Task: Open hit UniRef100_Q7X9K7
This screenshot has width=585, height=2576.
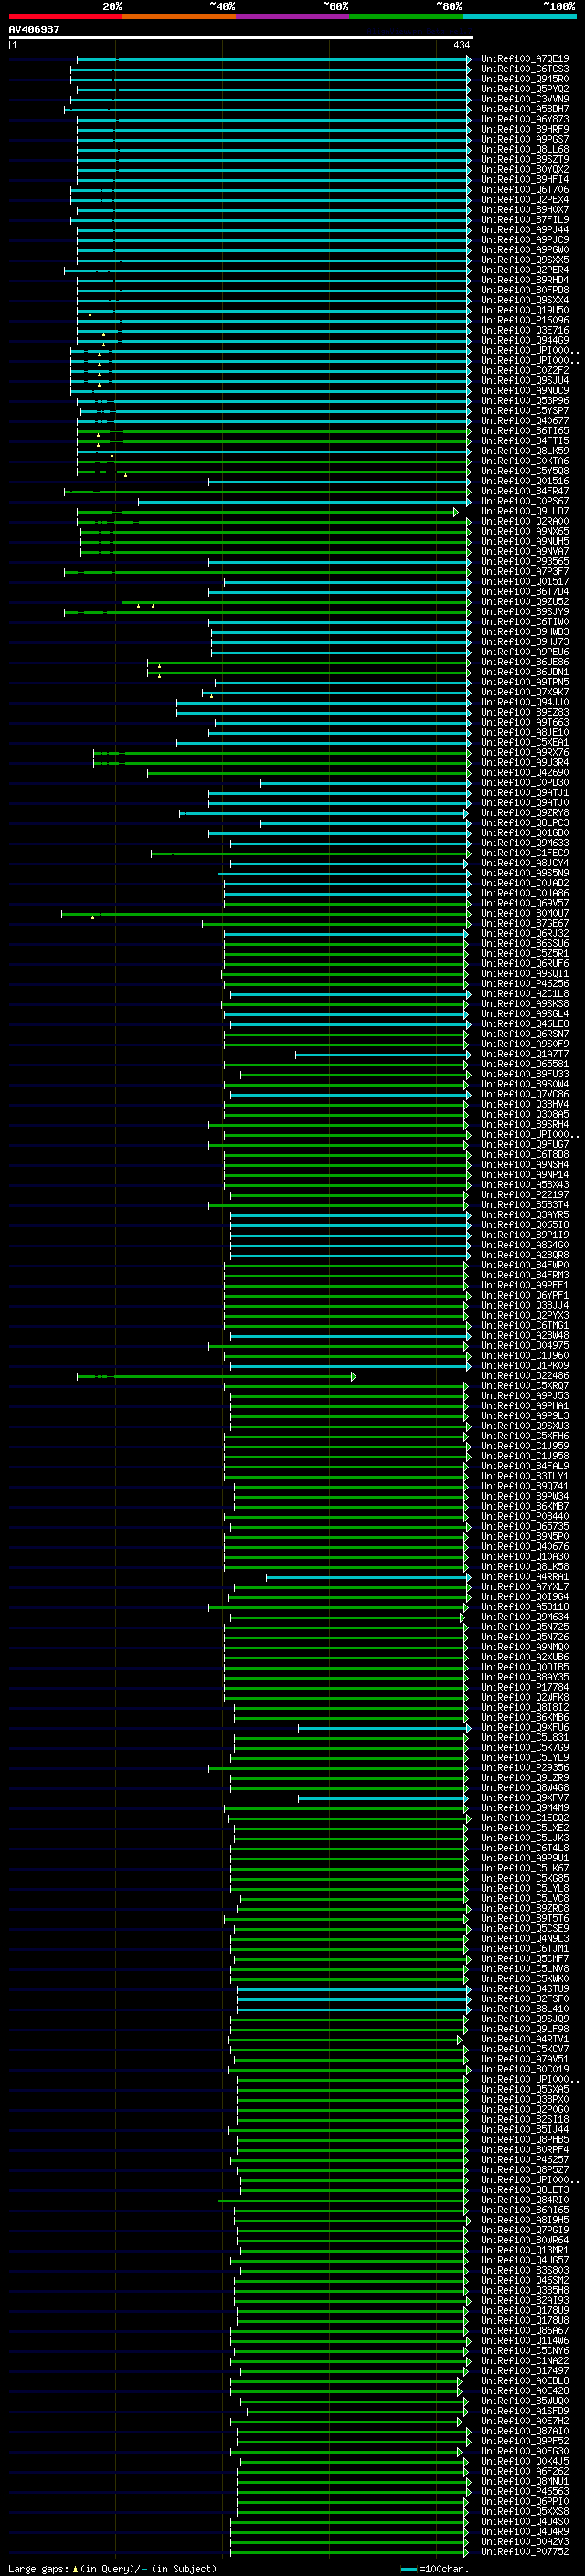Action: pos(524,692)
